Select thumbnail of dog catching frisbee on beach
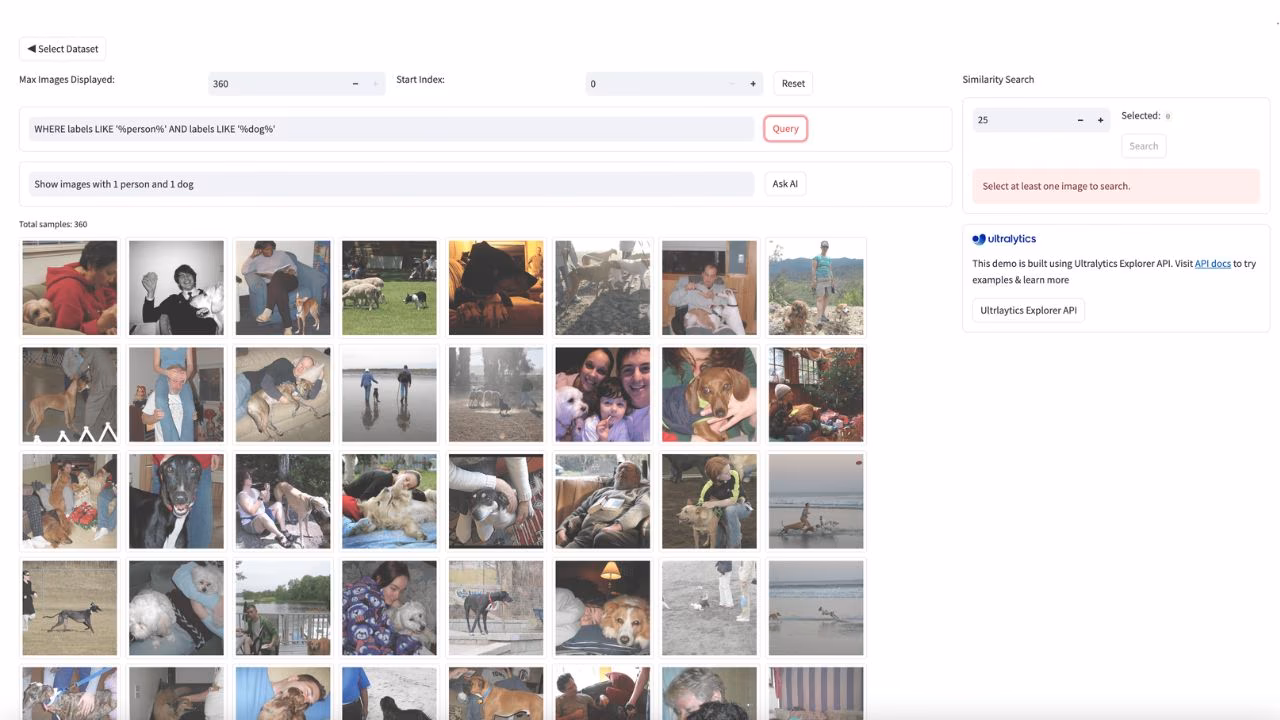The height and width of the screenshot is (720, 1280). click(816, 501)
